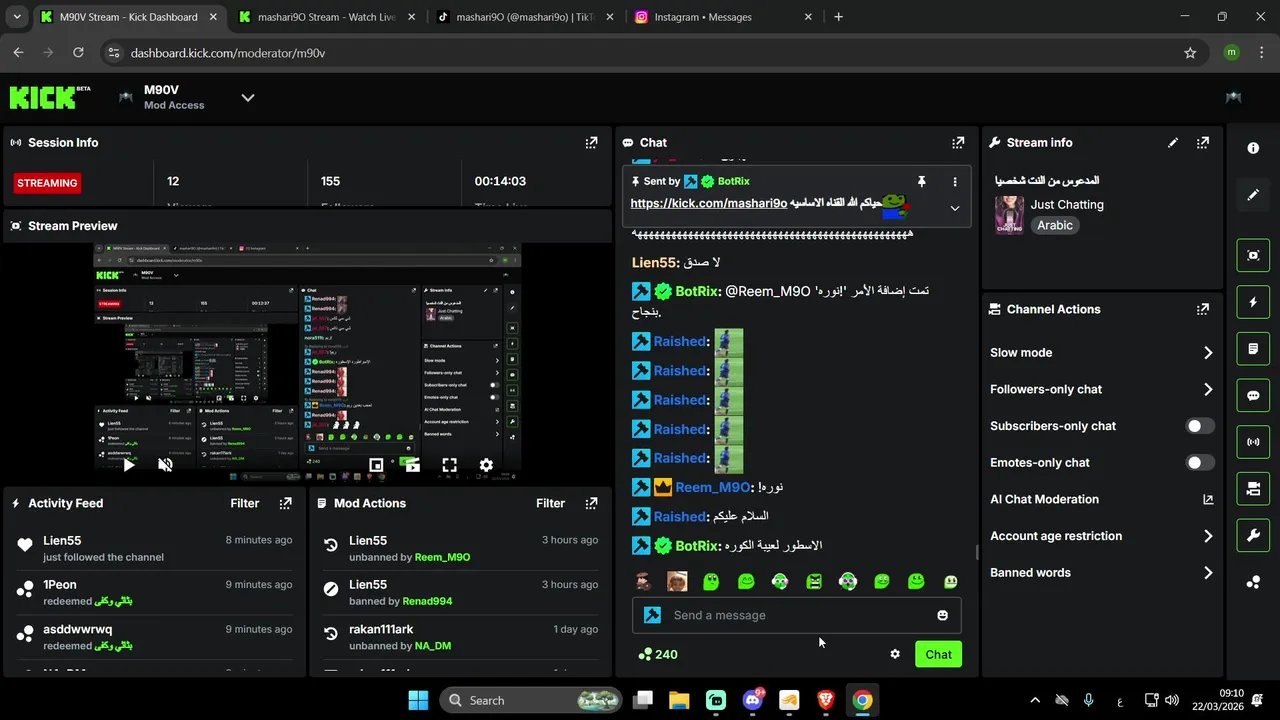The width and height of the screenshot is (1280, 720).
Task: Toggle the Activity Feed lightning icon in sidebar
Action: 1253,302
